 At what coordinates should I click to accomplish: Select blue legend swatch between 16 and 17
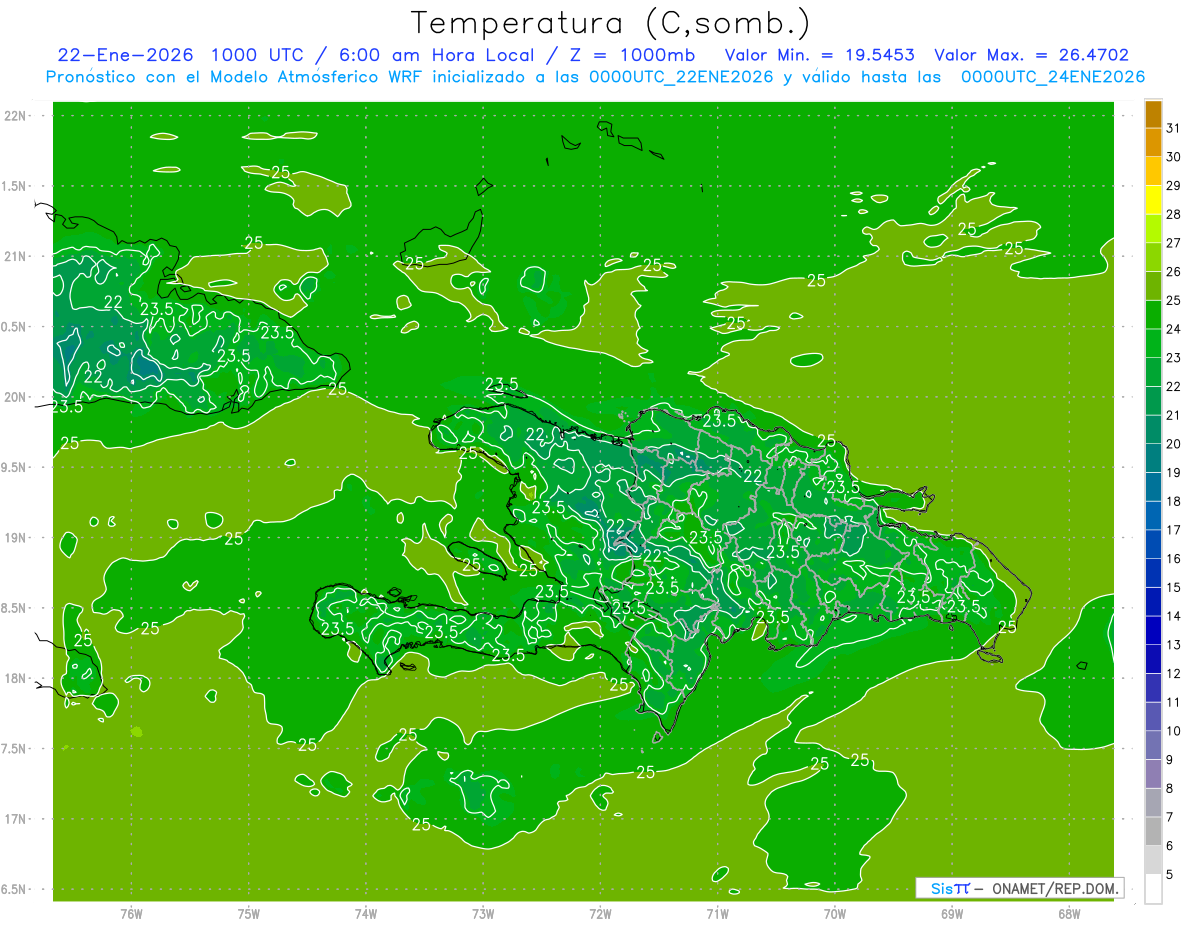(x=1153, y=545)
